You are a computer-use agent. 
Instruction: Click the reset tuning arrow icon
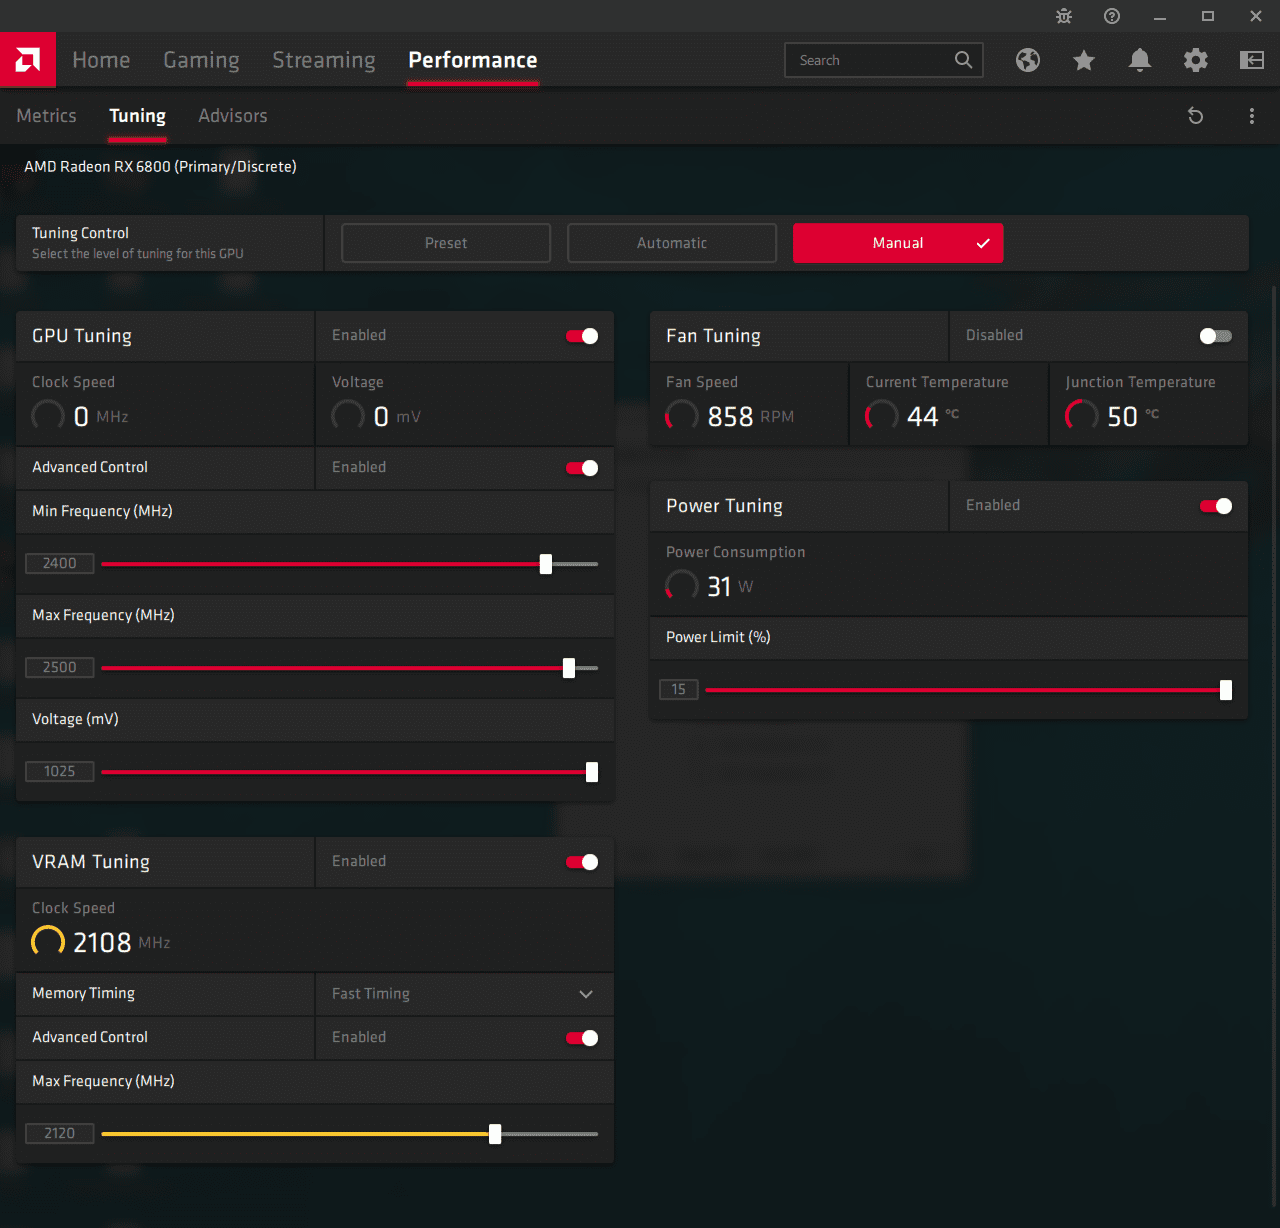(1195, 116)
